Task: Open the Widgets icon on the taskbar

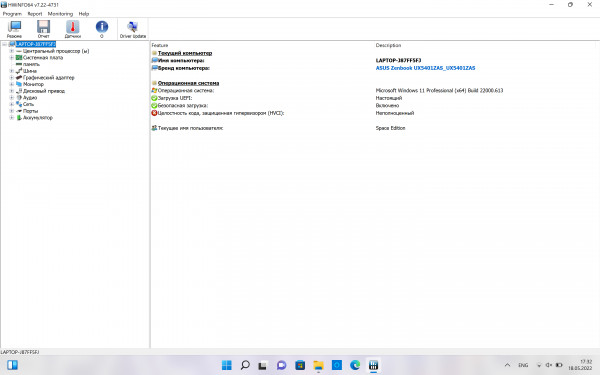Action: [12, 365]
